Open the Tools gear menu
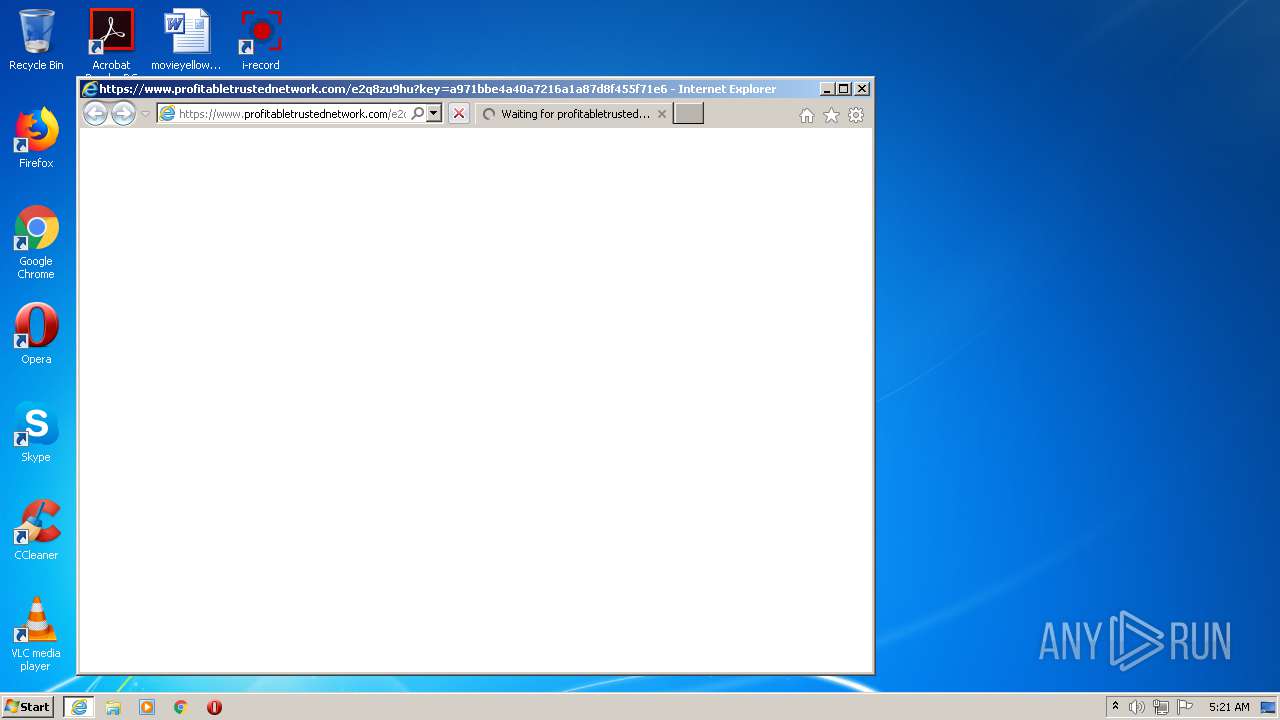 [x=856, y=115]
